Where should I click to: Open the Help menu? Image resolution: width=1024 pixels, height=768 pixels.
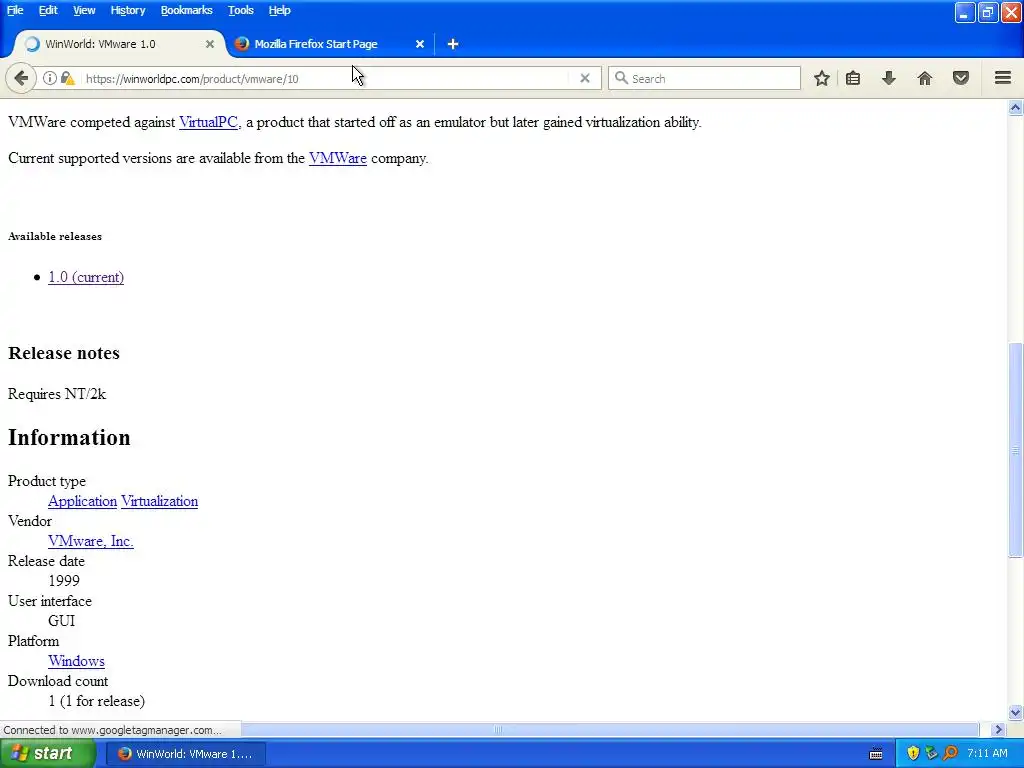pos(280,10)
